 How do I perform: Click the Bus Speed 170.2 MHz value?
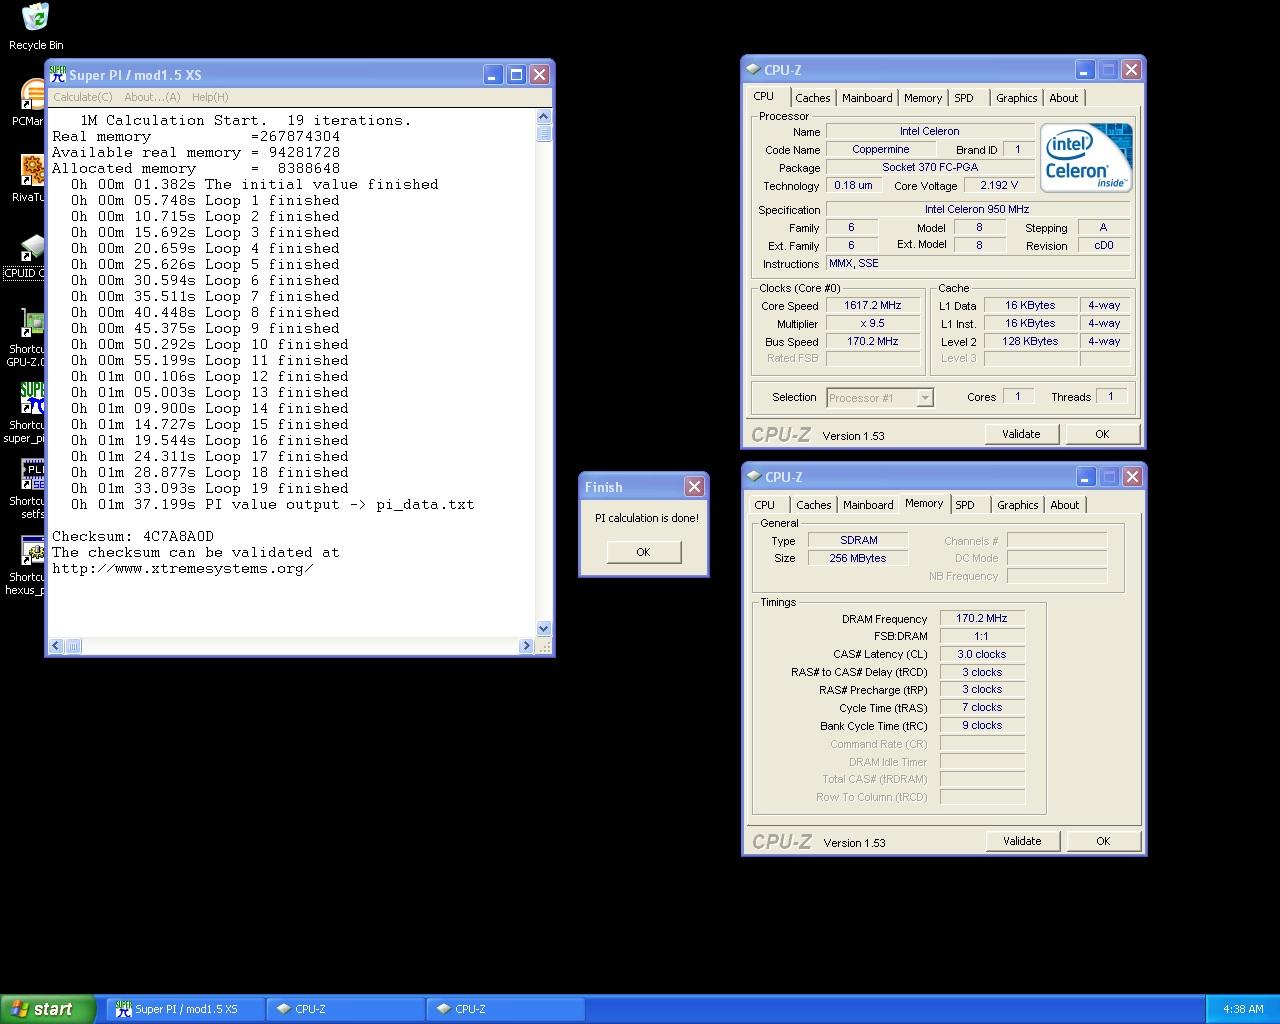tap(872, 341)
